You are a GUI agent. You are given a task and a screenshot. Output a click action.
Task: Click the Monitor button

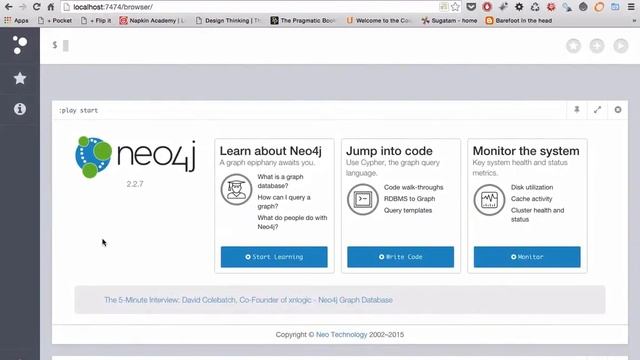527,257
